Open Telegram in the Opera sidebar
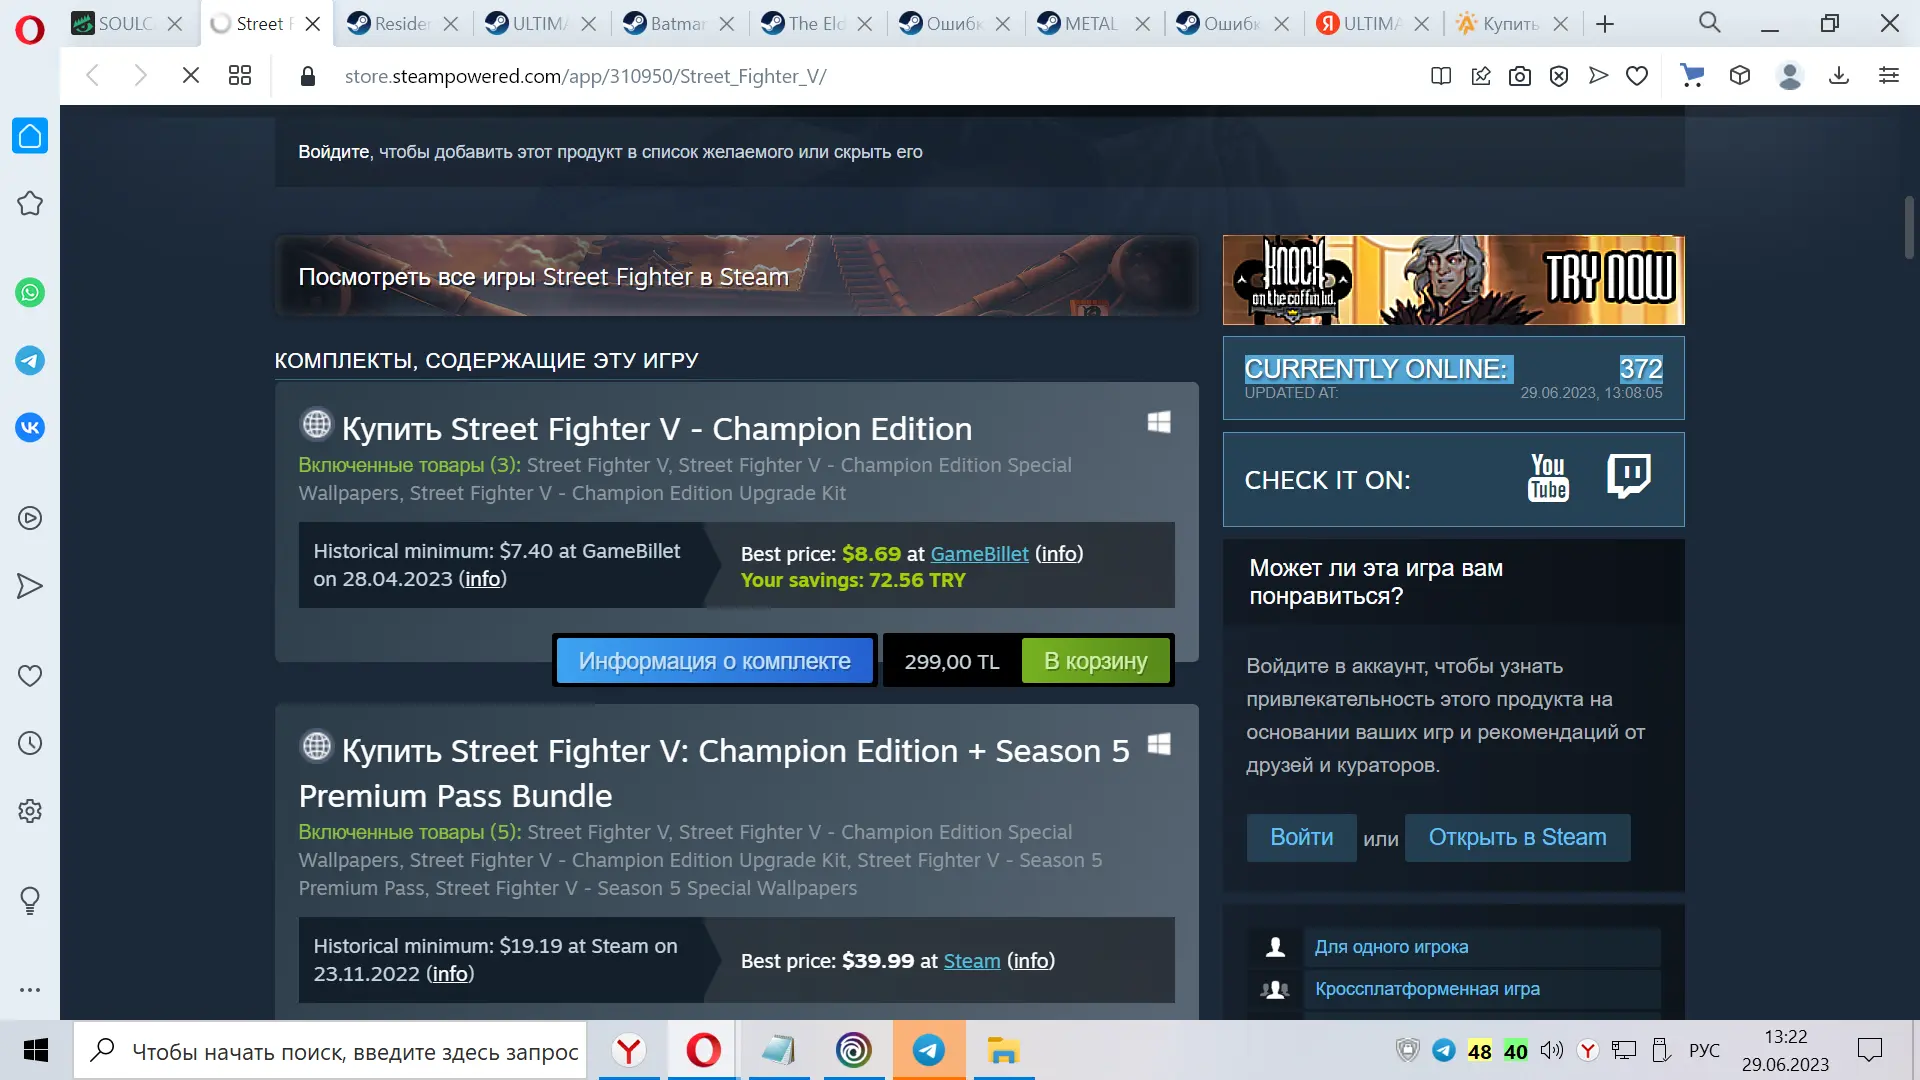1920x1080 pixels. [30, 360]
